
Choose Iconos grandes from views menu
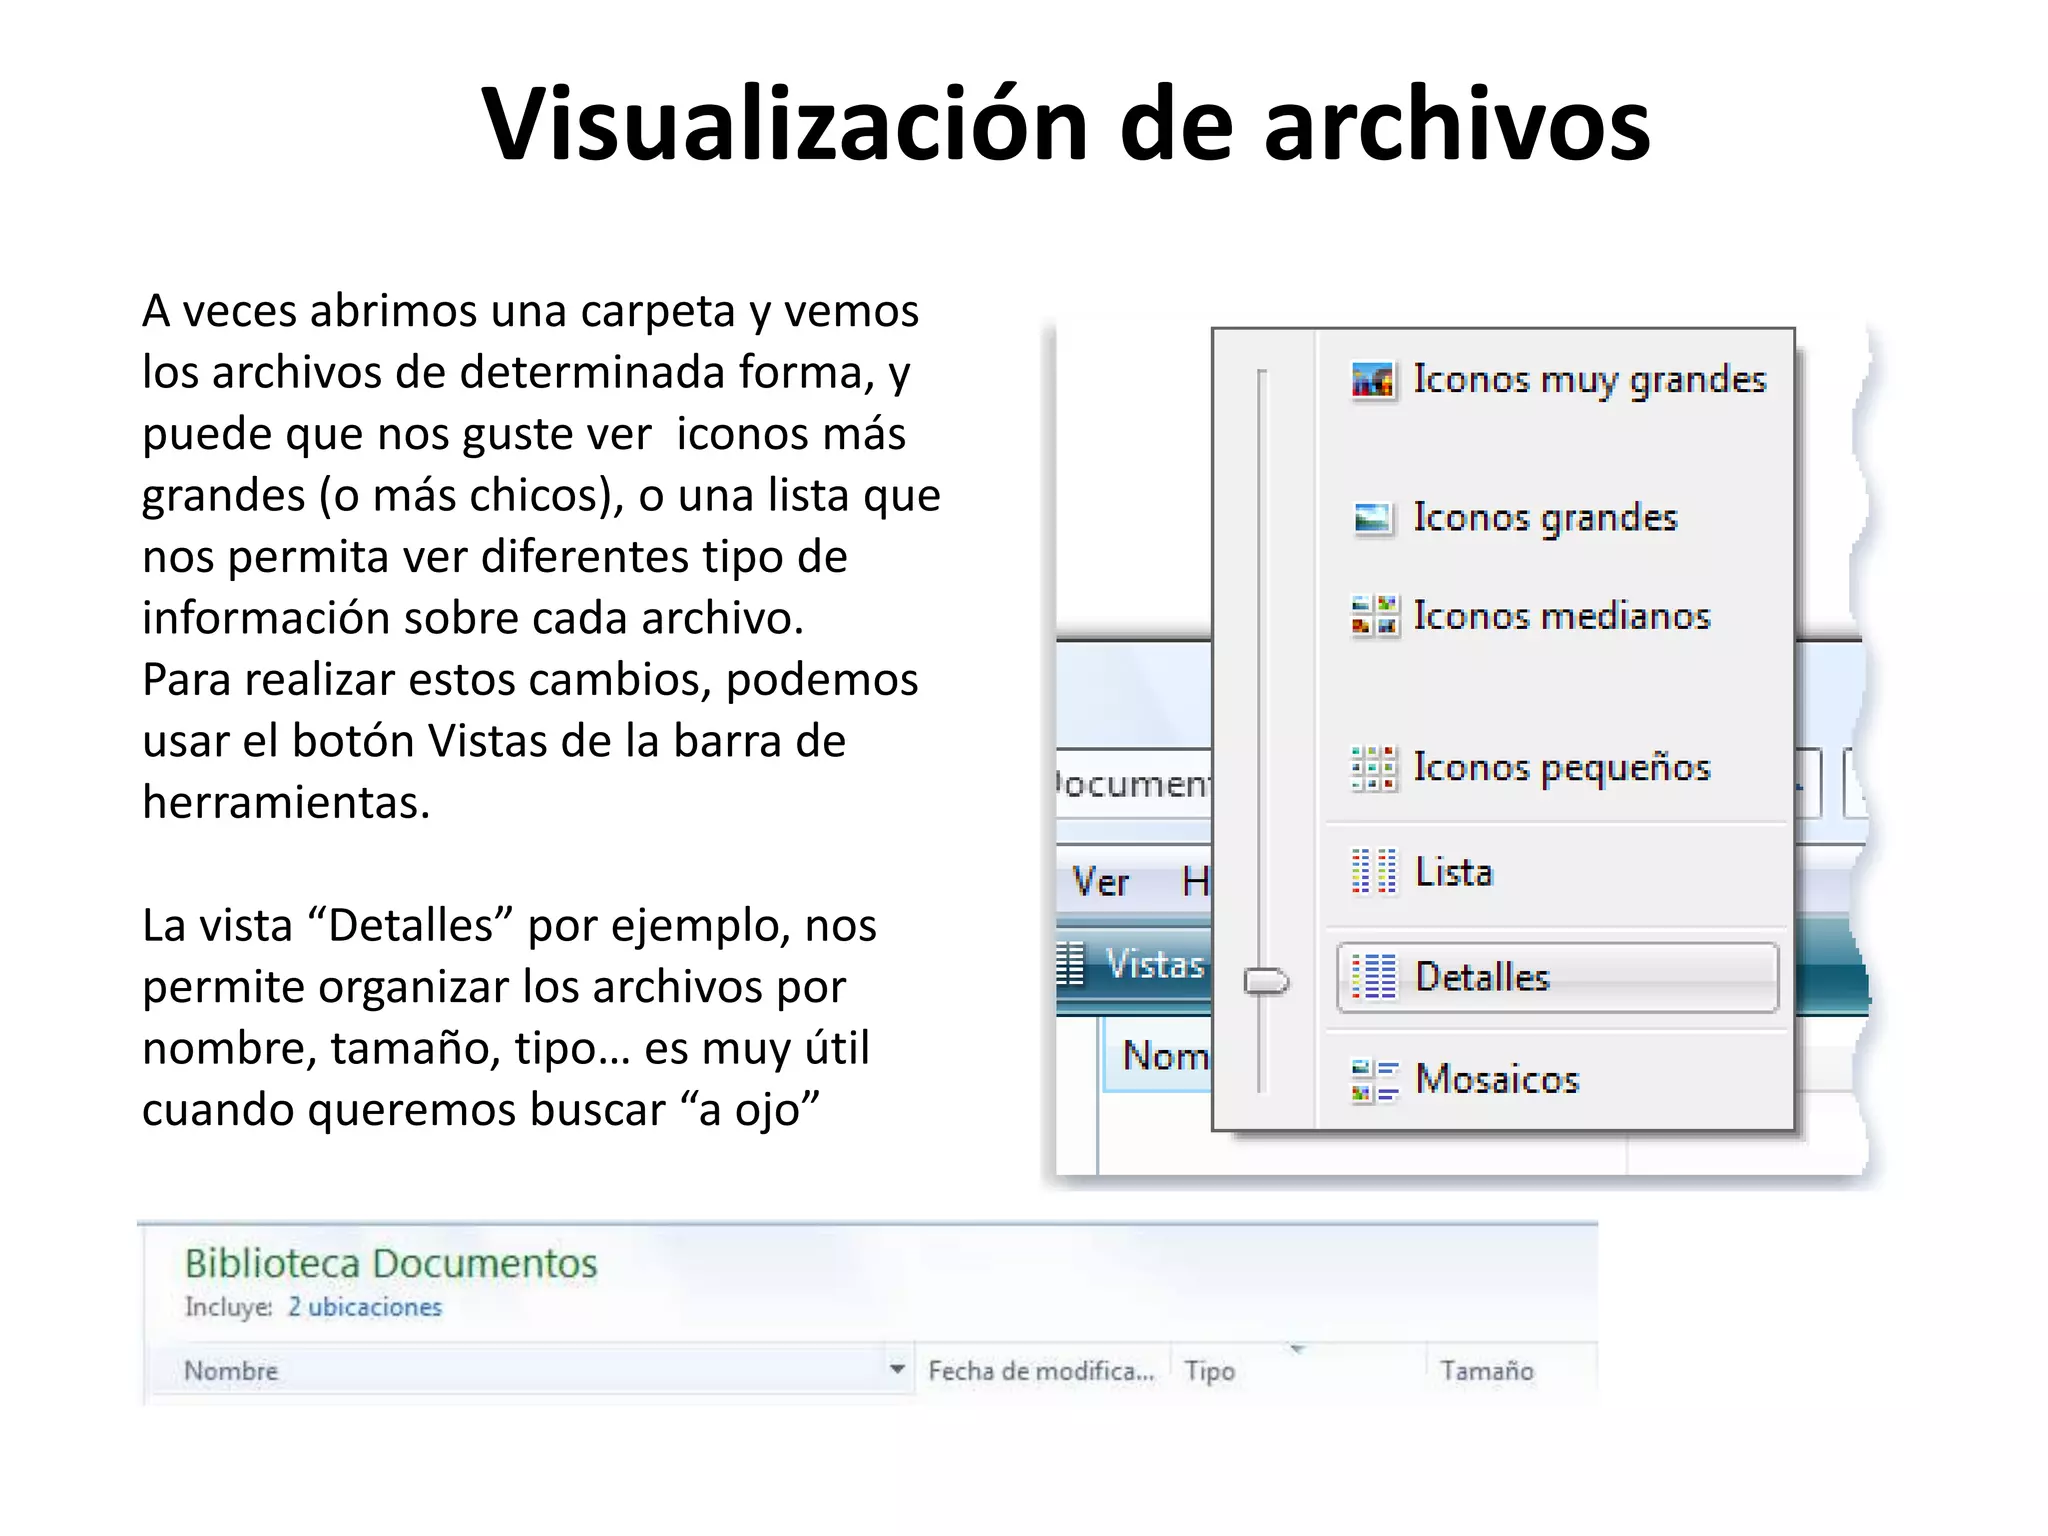pyautogui.click(x=1558, y=518)
